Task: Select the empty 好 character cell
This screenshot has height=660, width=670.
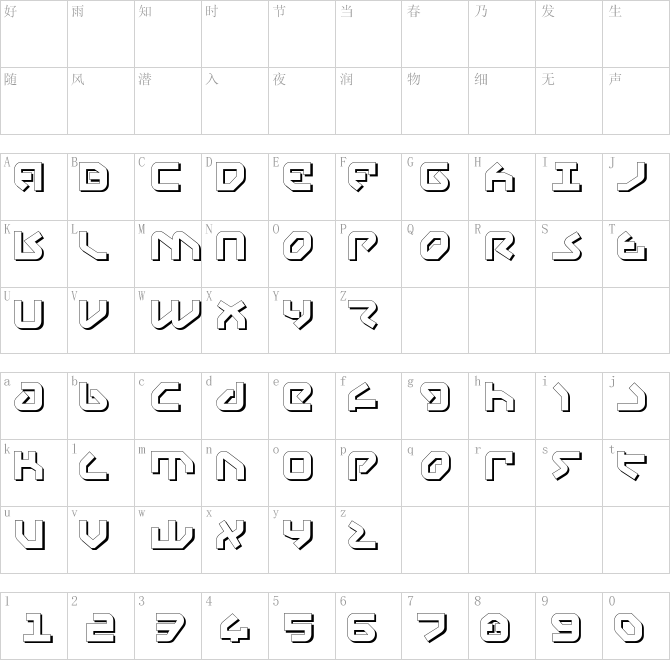Action: 34,34
